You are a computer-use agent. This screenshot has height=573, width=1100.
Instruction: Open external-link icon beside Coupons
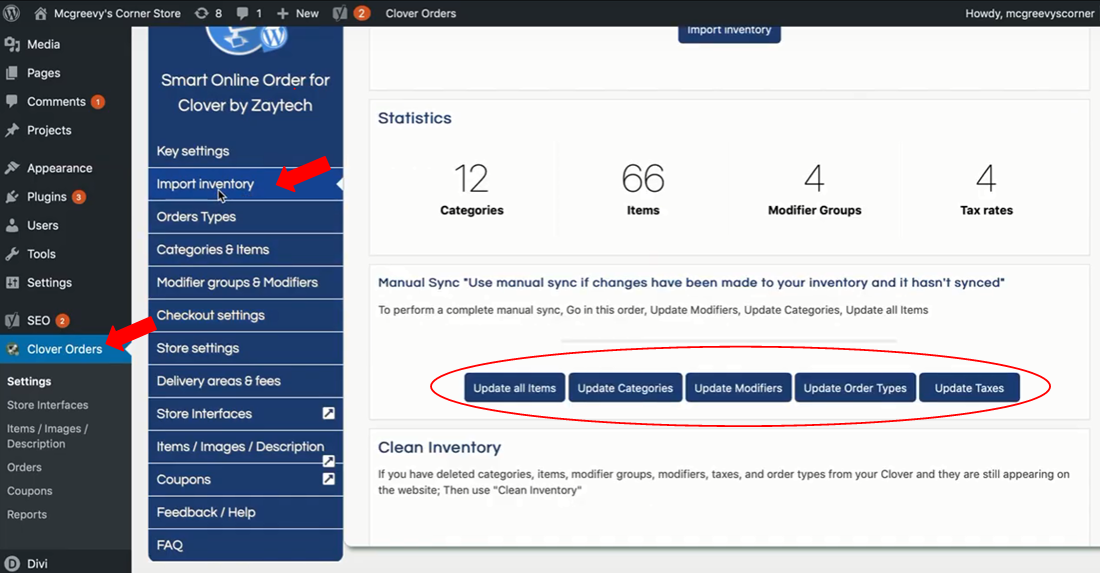[328, 479]
